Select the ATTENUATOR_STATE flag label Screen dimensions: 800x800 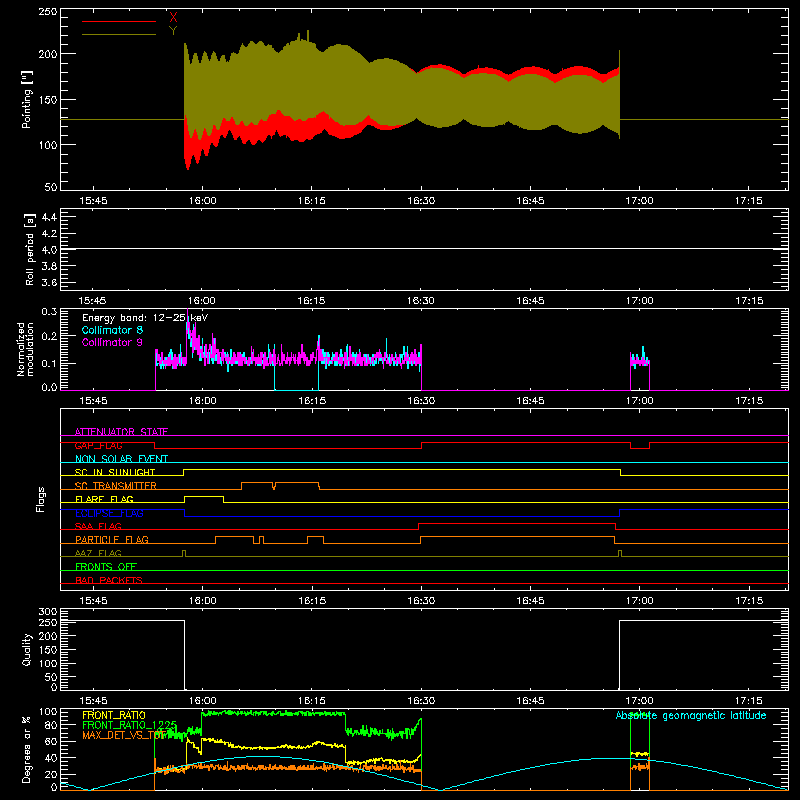[x=121, y=432]
